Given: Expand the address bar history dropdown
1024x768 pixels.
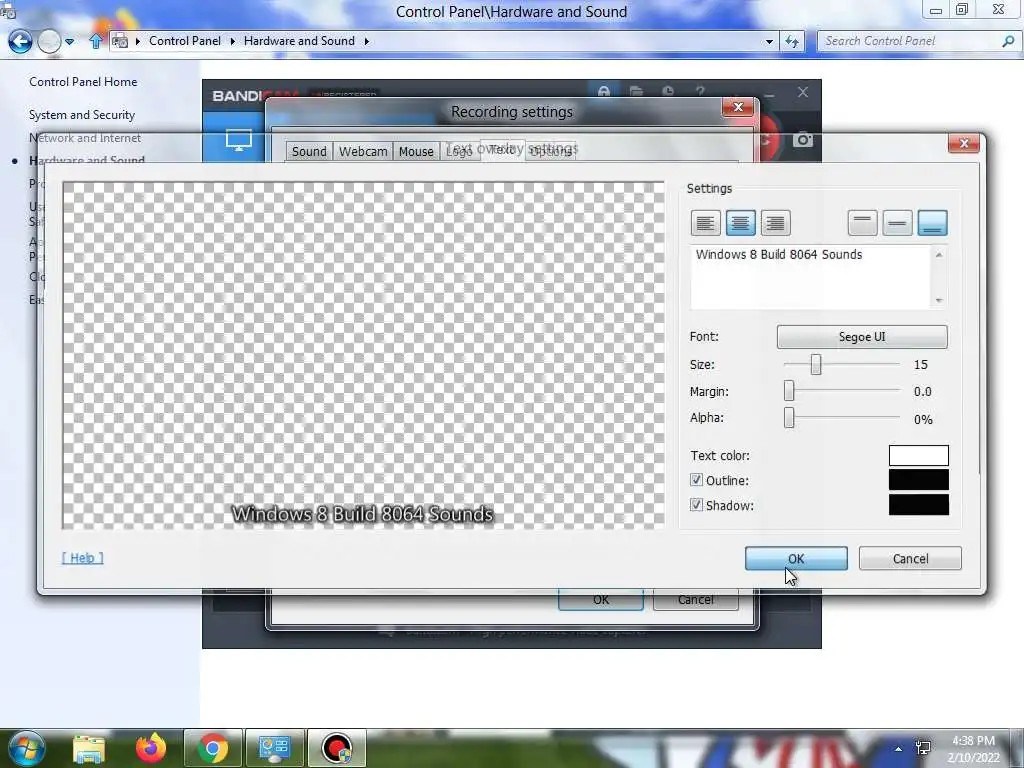Looking at the screenshot, I should [769, 42].
